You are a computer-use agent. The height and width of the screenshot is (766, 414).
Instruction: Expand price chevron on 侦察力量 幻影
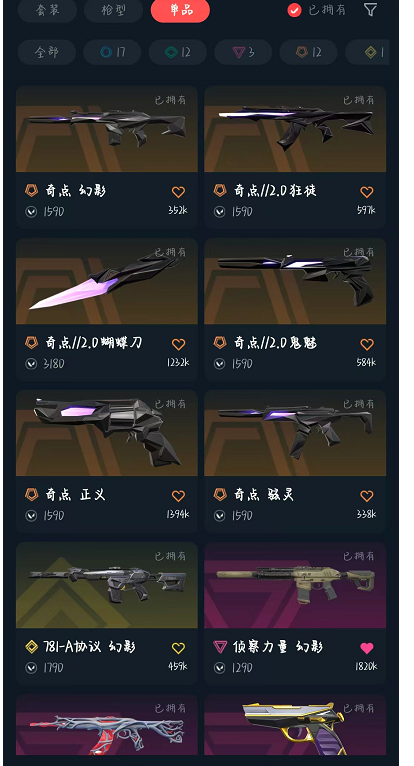tap(219, 668)
